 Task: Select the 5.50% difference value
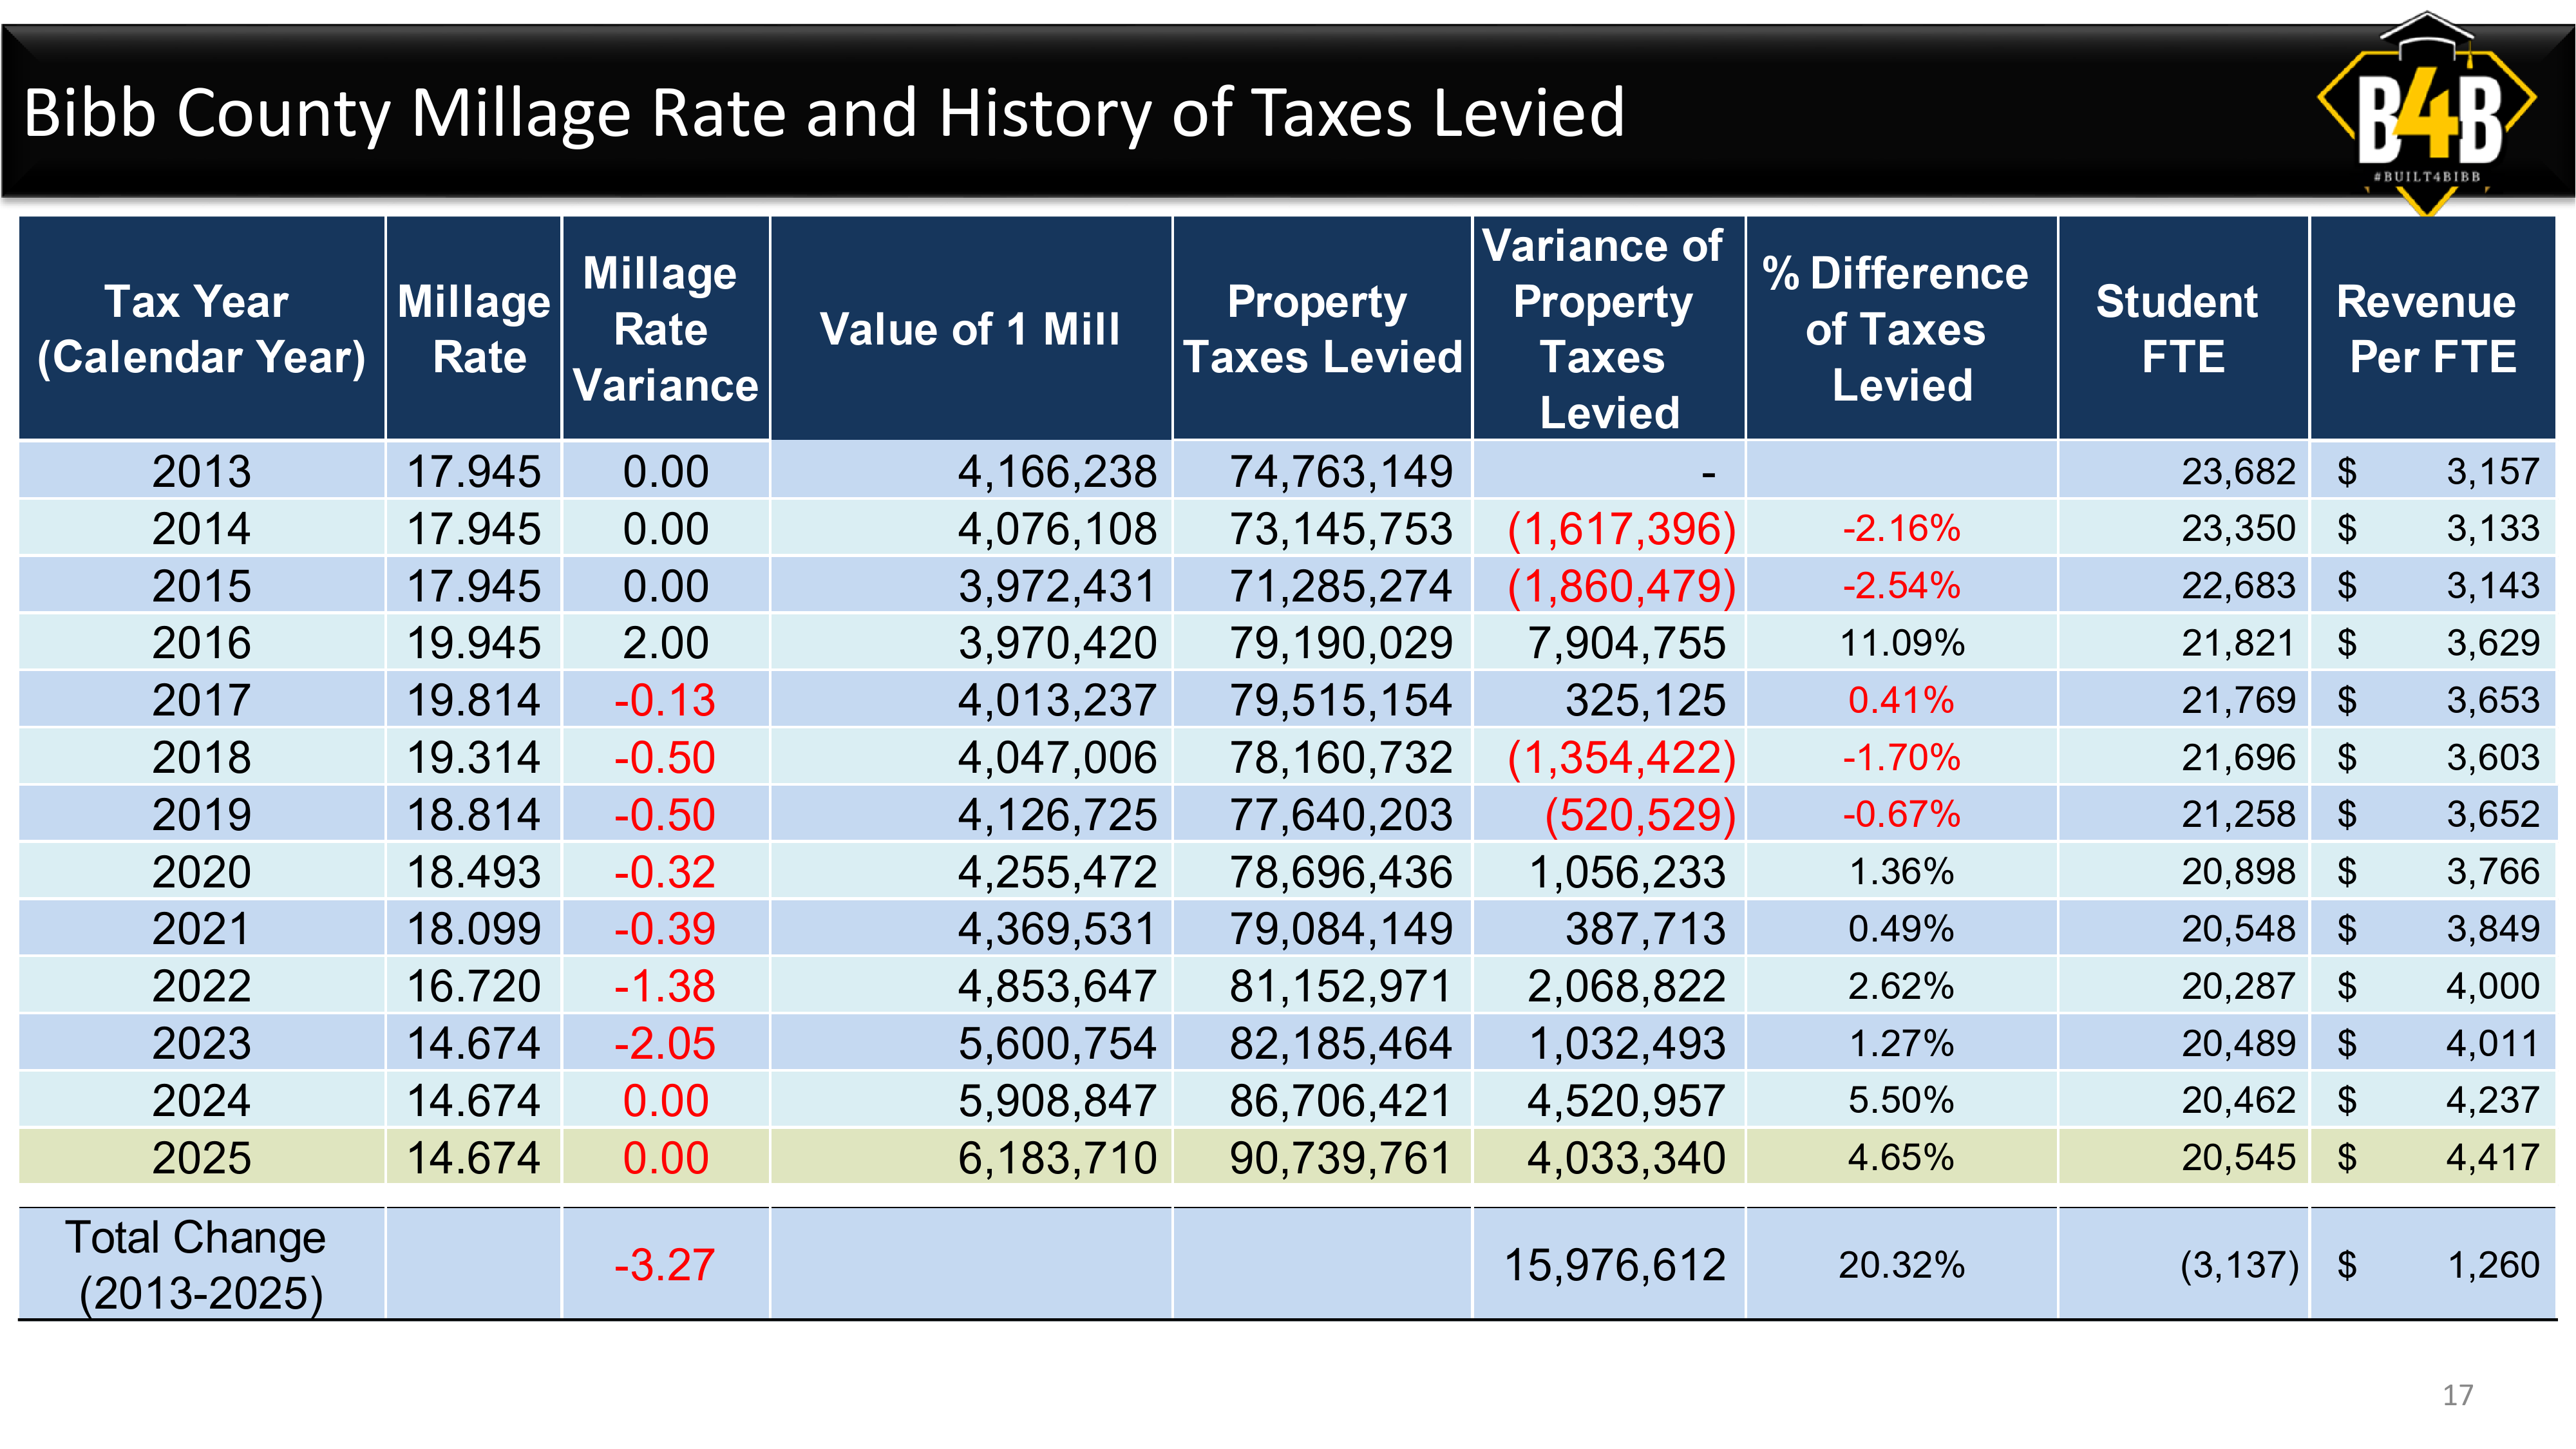click(x=1901, y=1100)
